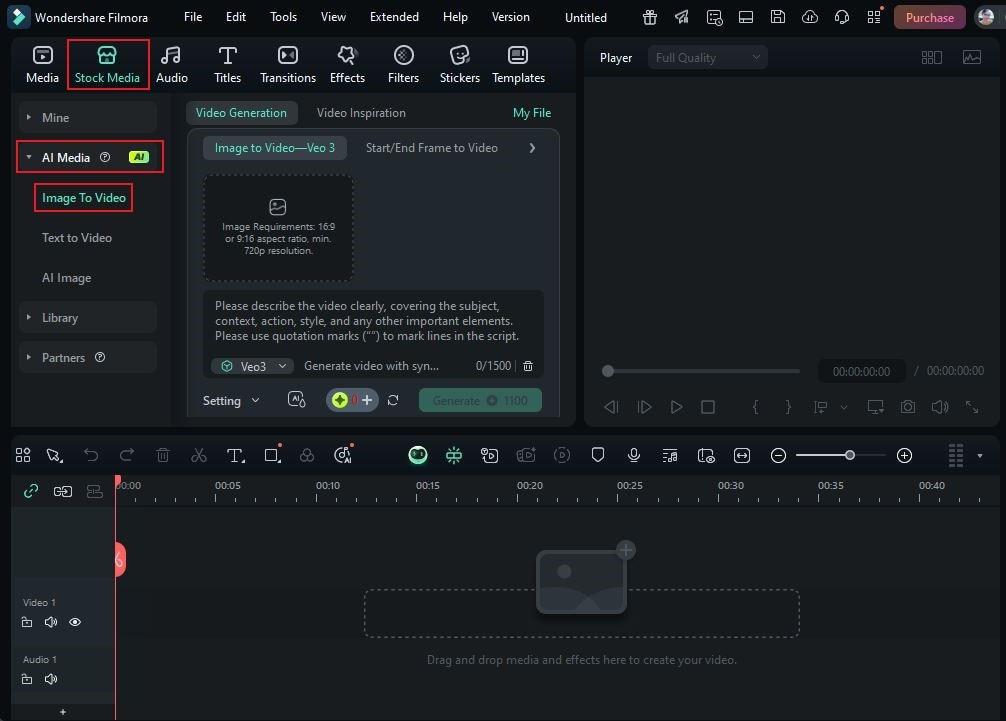Zoom in timeline with plus button
This screenshot has height=721, width=1006.
click(904, 455)
